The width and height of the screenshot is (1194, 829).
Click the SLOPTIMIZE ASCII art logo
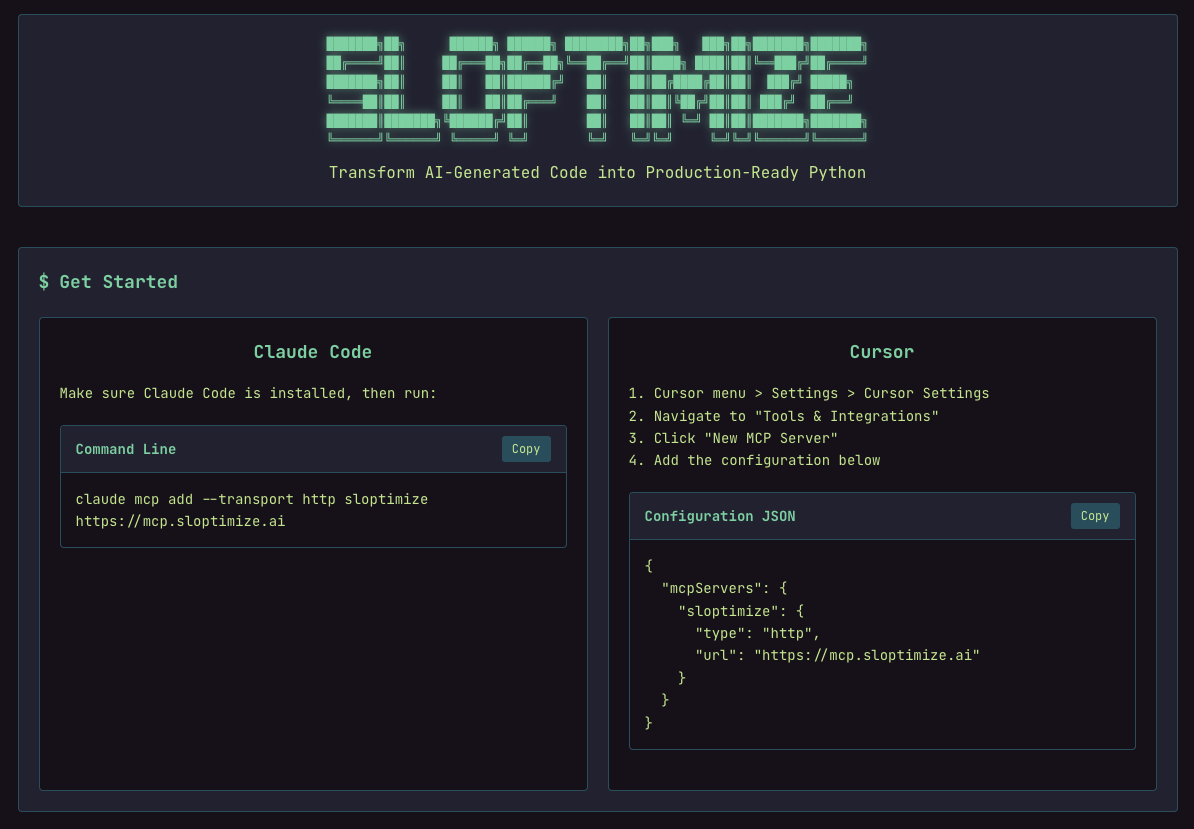click(x=597, y=89)
